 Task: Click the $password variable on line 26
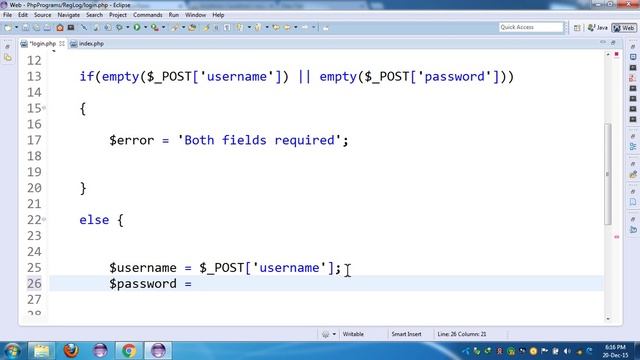coord(143,284)
